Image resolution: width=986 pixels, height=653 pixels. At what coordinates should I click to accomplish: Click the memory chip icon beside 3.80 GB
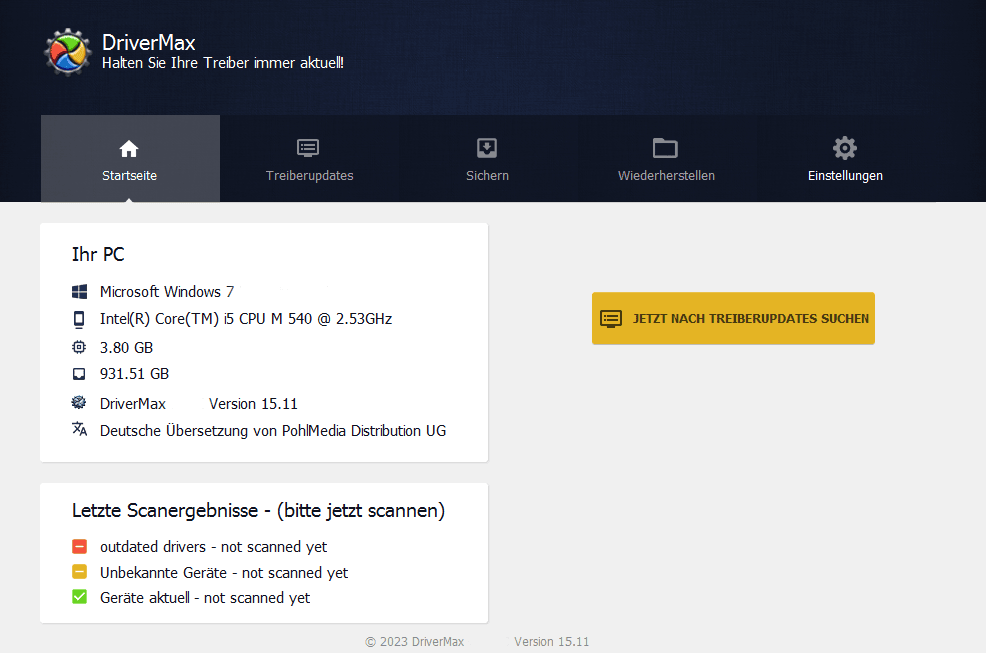79,347
